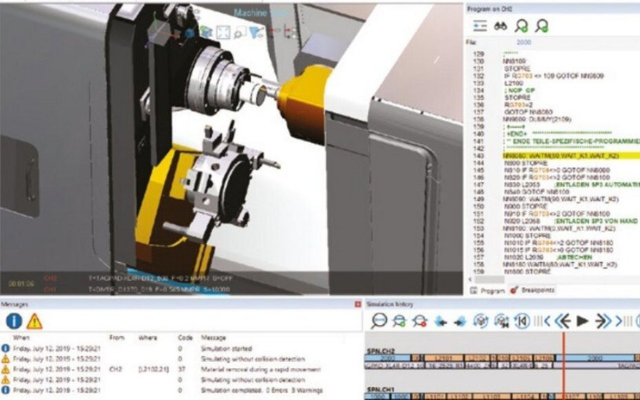Click the red timeline position marker
The height and width of the screenshot is (400, 640).
[564, 365]
